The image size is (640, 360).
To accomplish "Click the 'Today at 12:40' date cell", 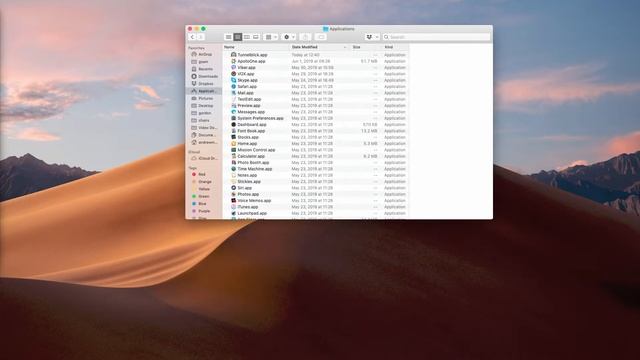I will (x=305, y=55).
